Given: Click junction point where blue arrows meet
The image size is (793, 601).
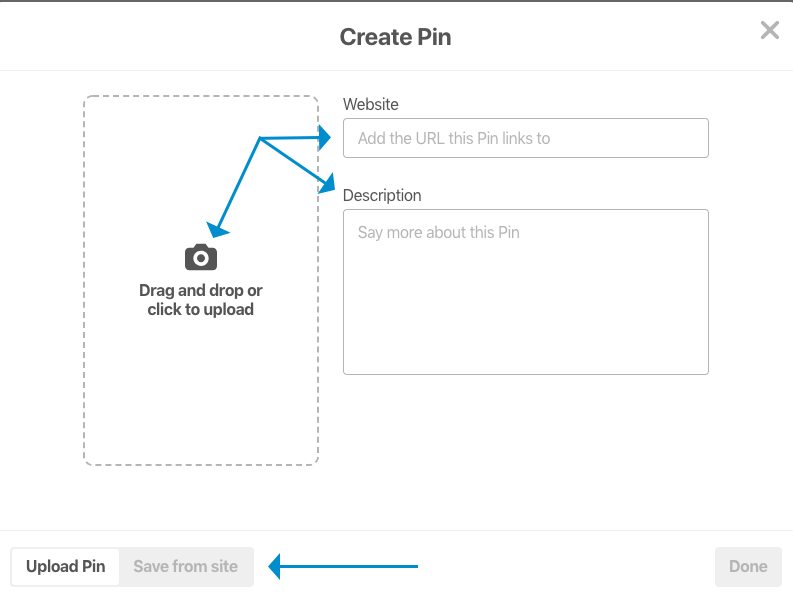Looking at the screenshot, I should (x=259, y=138).
